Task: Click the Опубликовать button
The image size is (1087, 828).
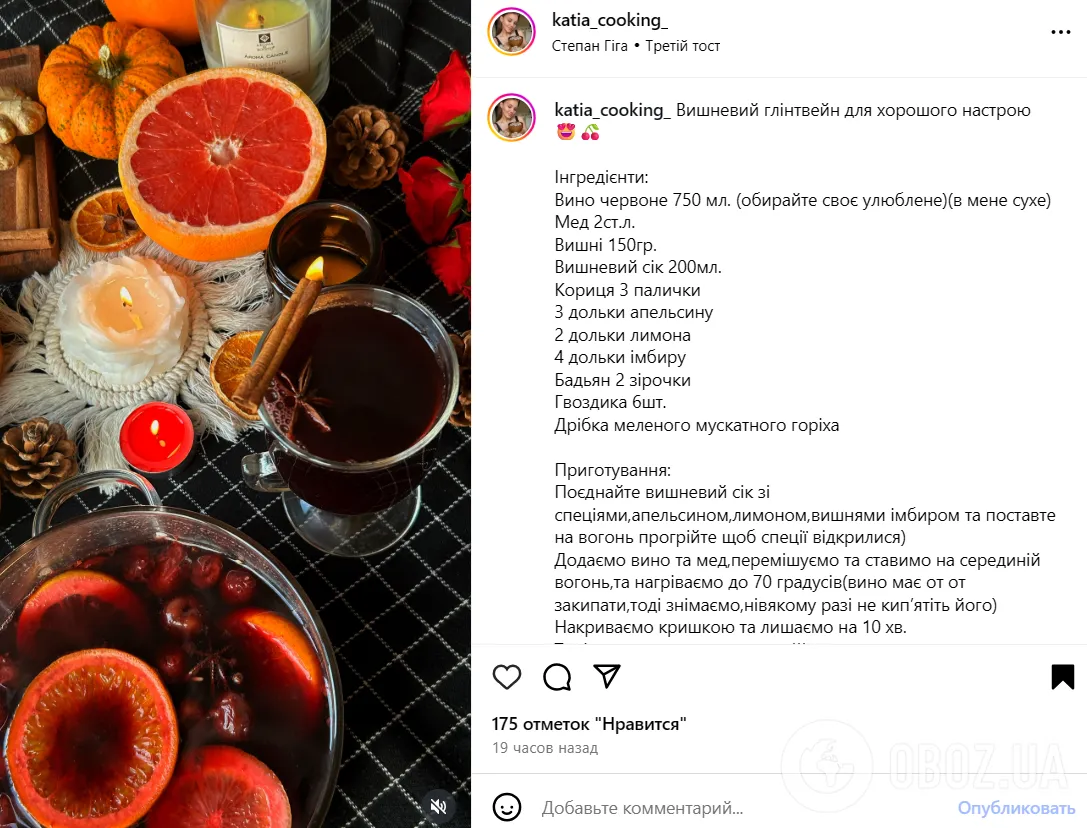Action: (1016, 808)
